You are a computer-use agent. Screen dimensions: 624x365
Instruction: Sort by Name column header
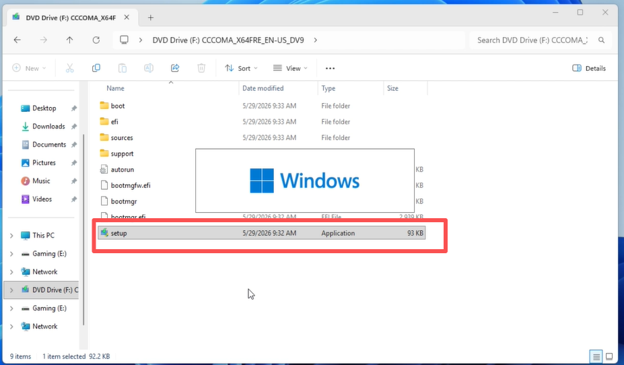[115, 88]
